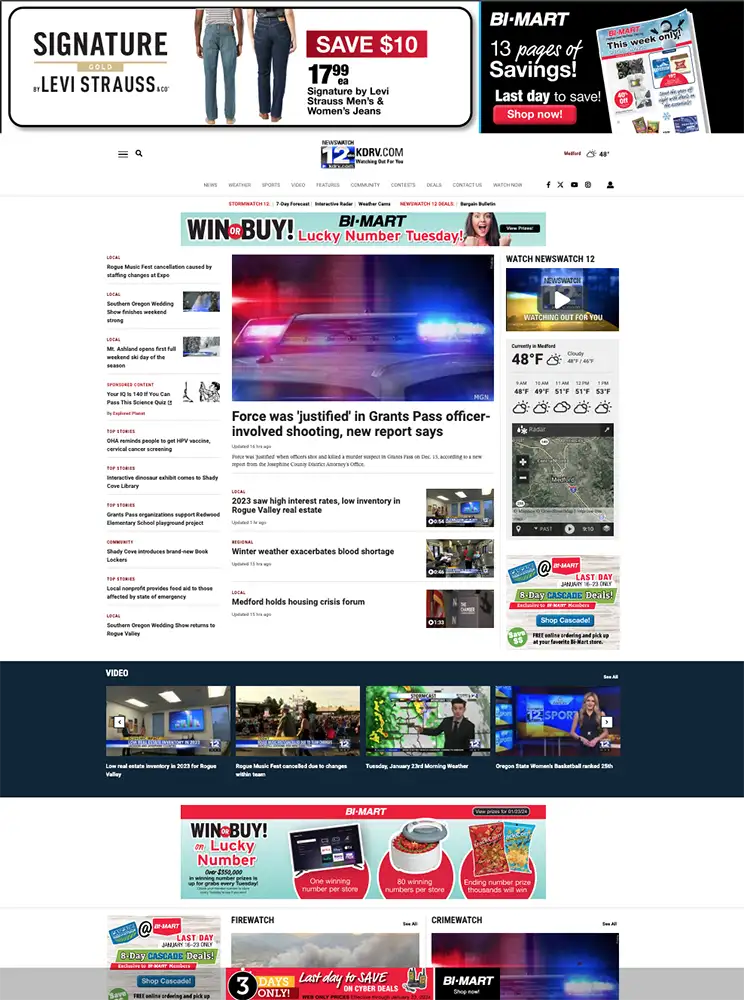Open the WATCH NOW menu item
The width and height of the screenshot is (744, 1000).
click(x=507, y=185)
